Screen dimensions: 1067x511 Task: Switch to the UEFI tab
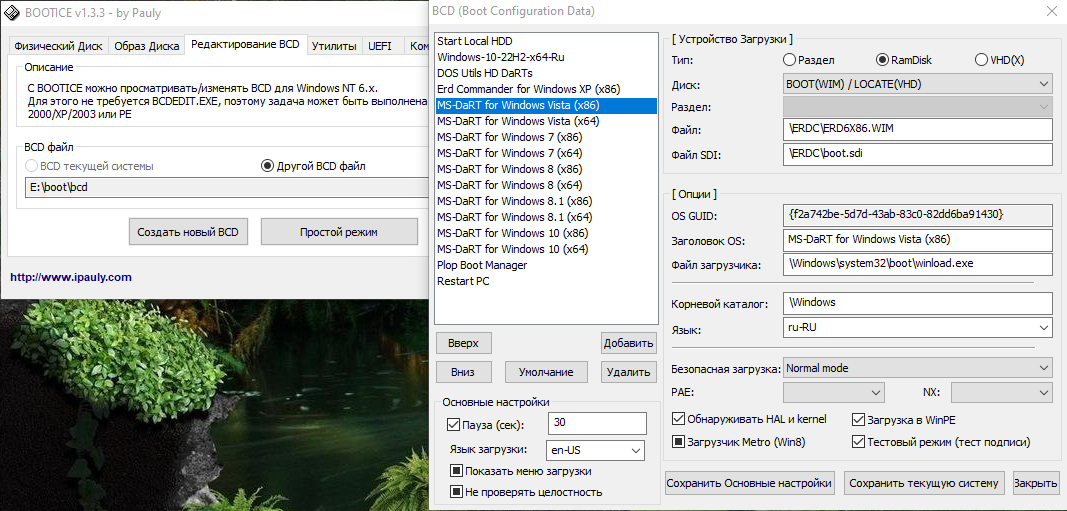(380, 46)
